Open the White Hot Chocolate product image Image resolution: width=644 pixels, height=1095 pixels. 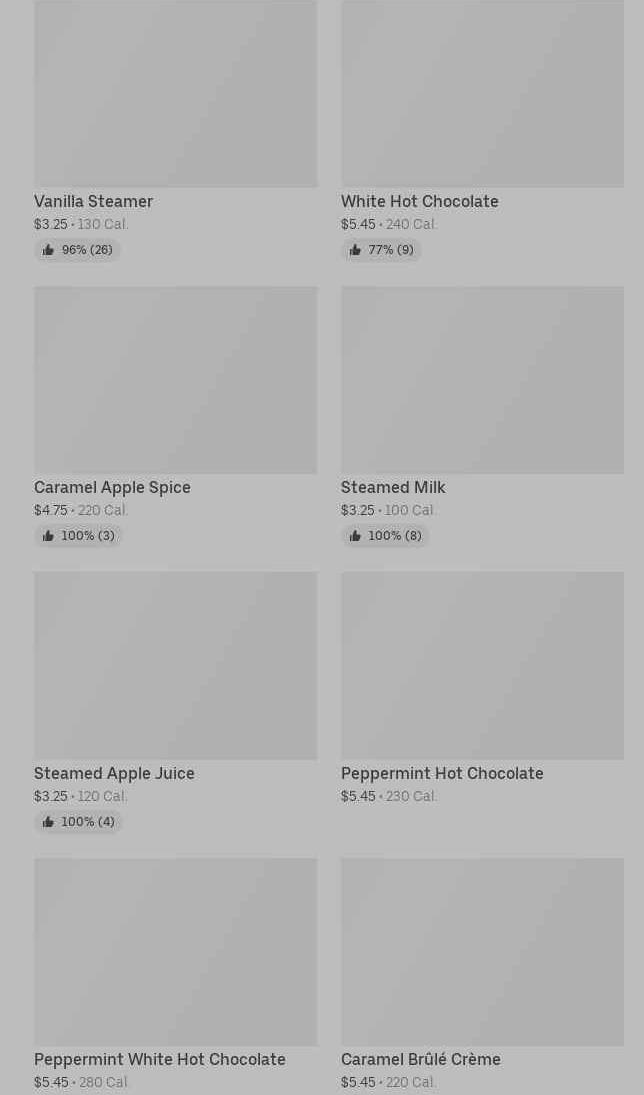click(482, 94)
